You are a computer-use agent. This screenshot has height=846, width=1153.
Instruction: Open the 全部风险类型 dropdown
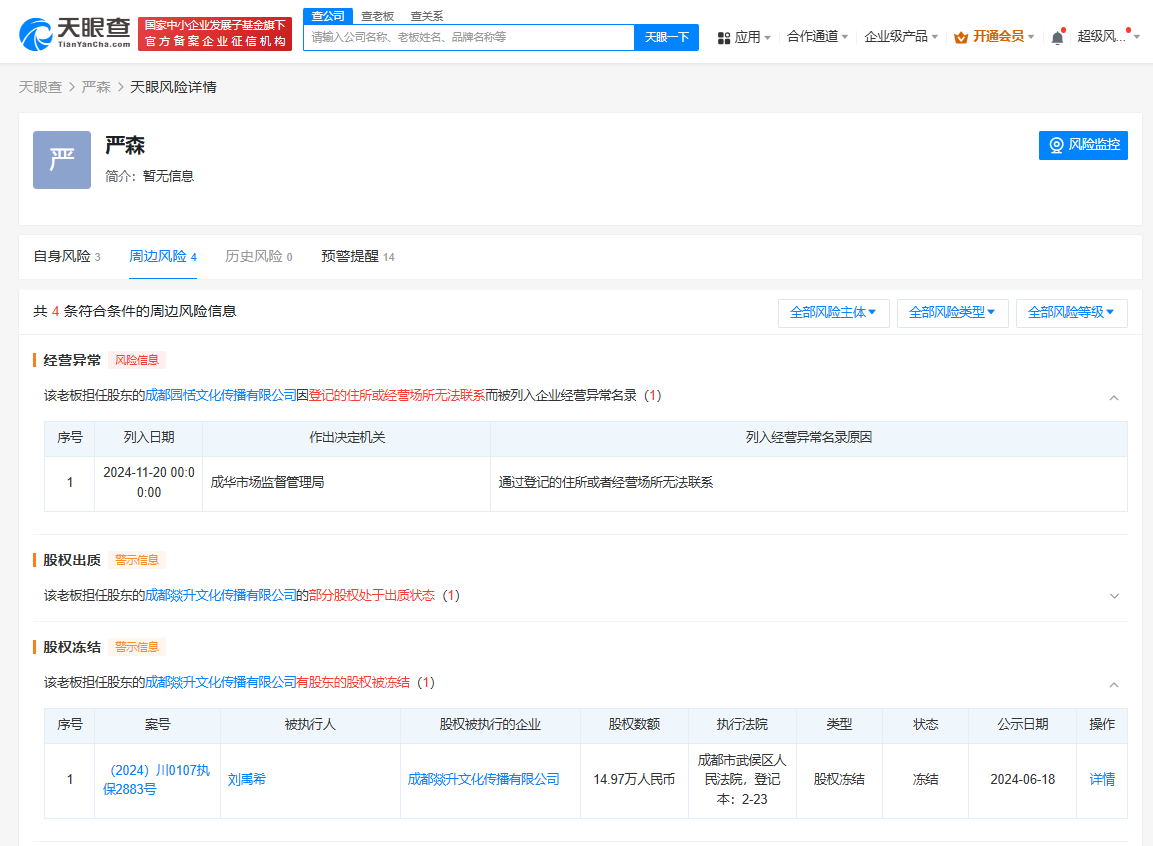[952, 313]
